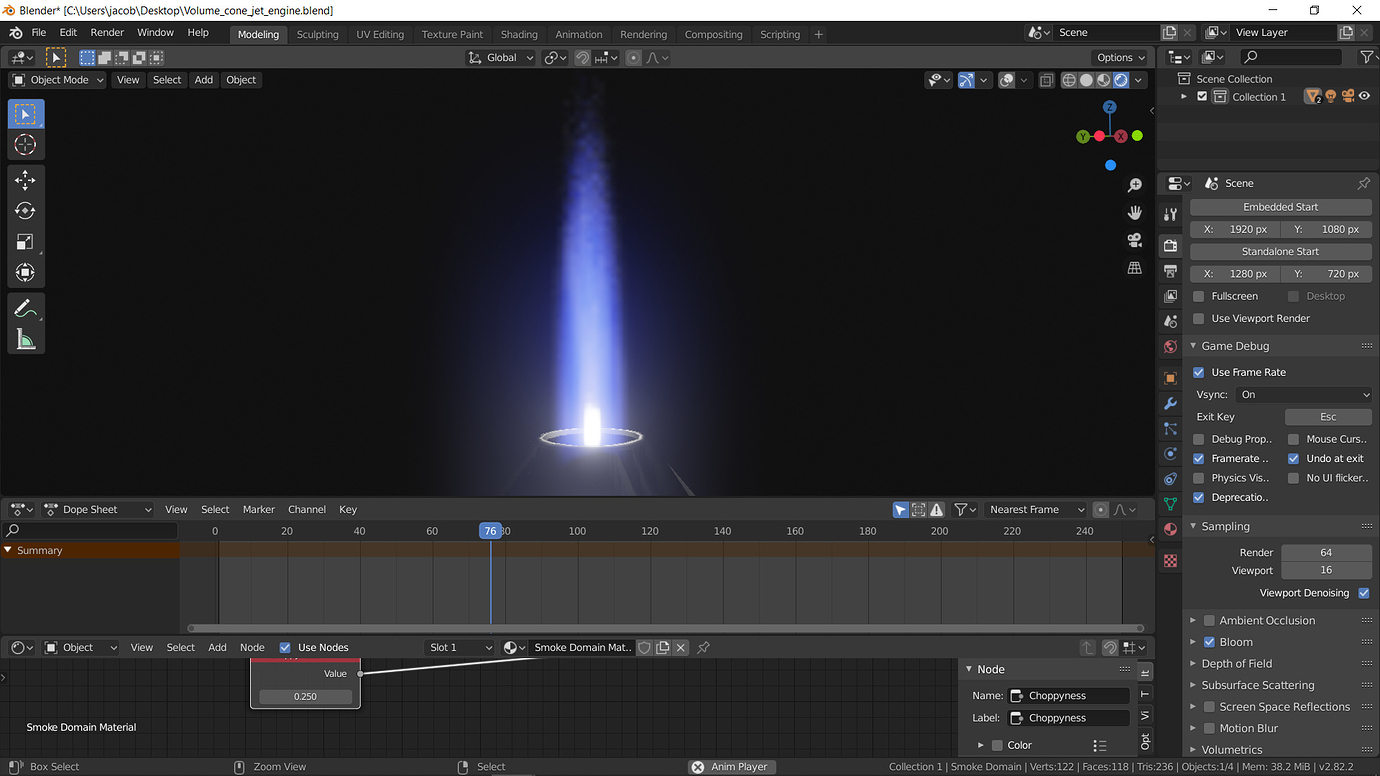
Task: Click the Esc Exit Key button
Action: (x=1328, y=416)
